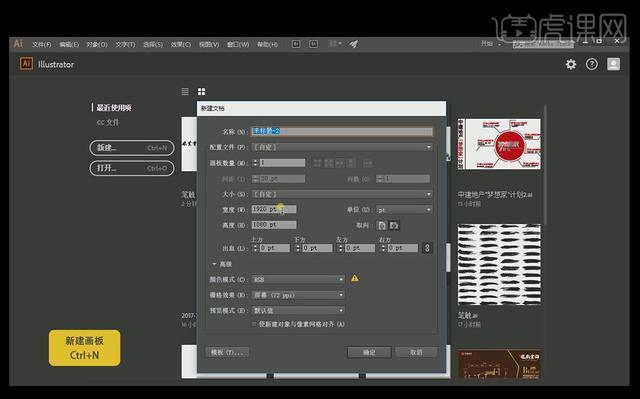640x399 pixels.
Task: Select portrait orientation icon
Action: point(382,225)
